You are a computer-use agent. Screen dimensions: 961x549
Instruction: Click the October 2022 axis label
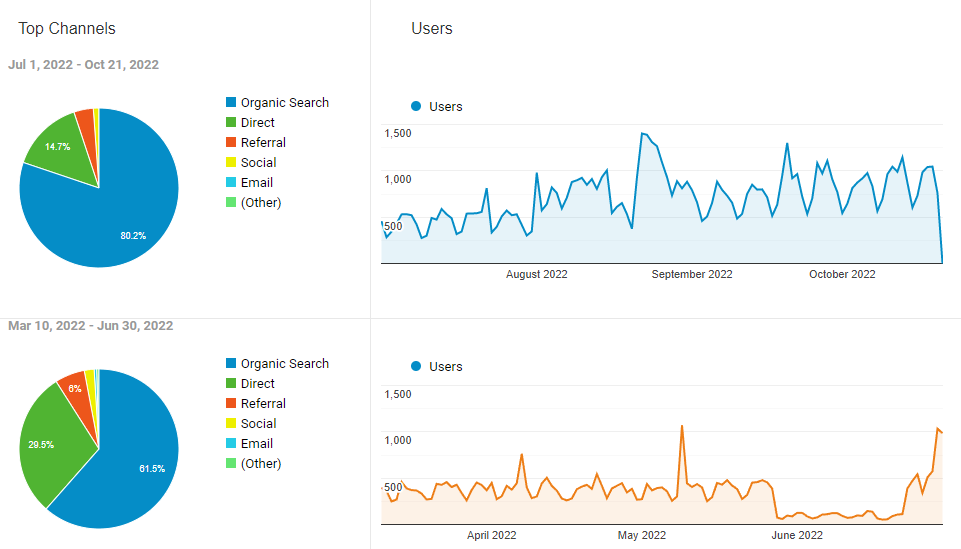[842, 274]
